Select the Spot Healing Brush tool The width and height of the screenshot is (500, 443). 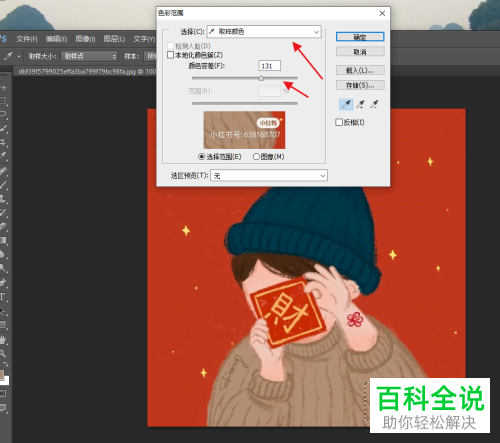tap(3, 171)
